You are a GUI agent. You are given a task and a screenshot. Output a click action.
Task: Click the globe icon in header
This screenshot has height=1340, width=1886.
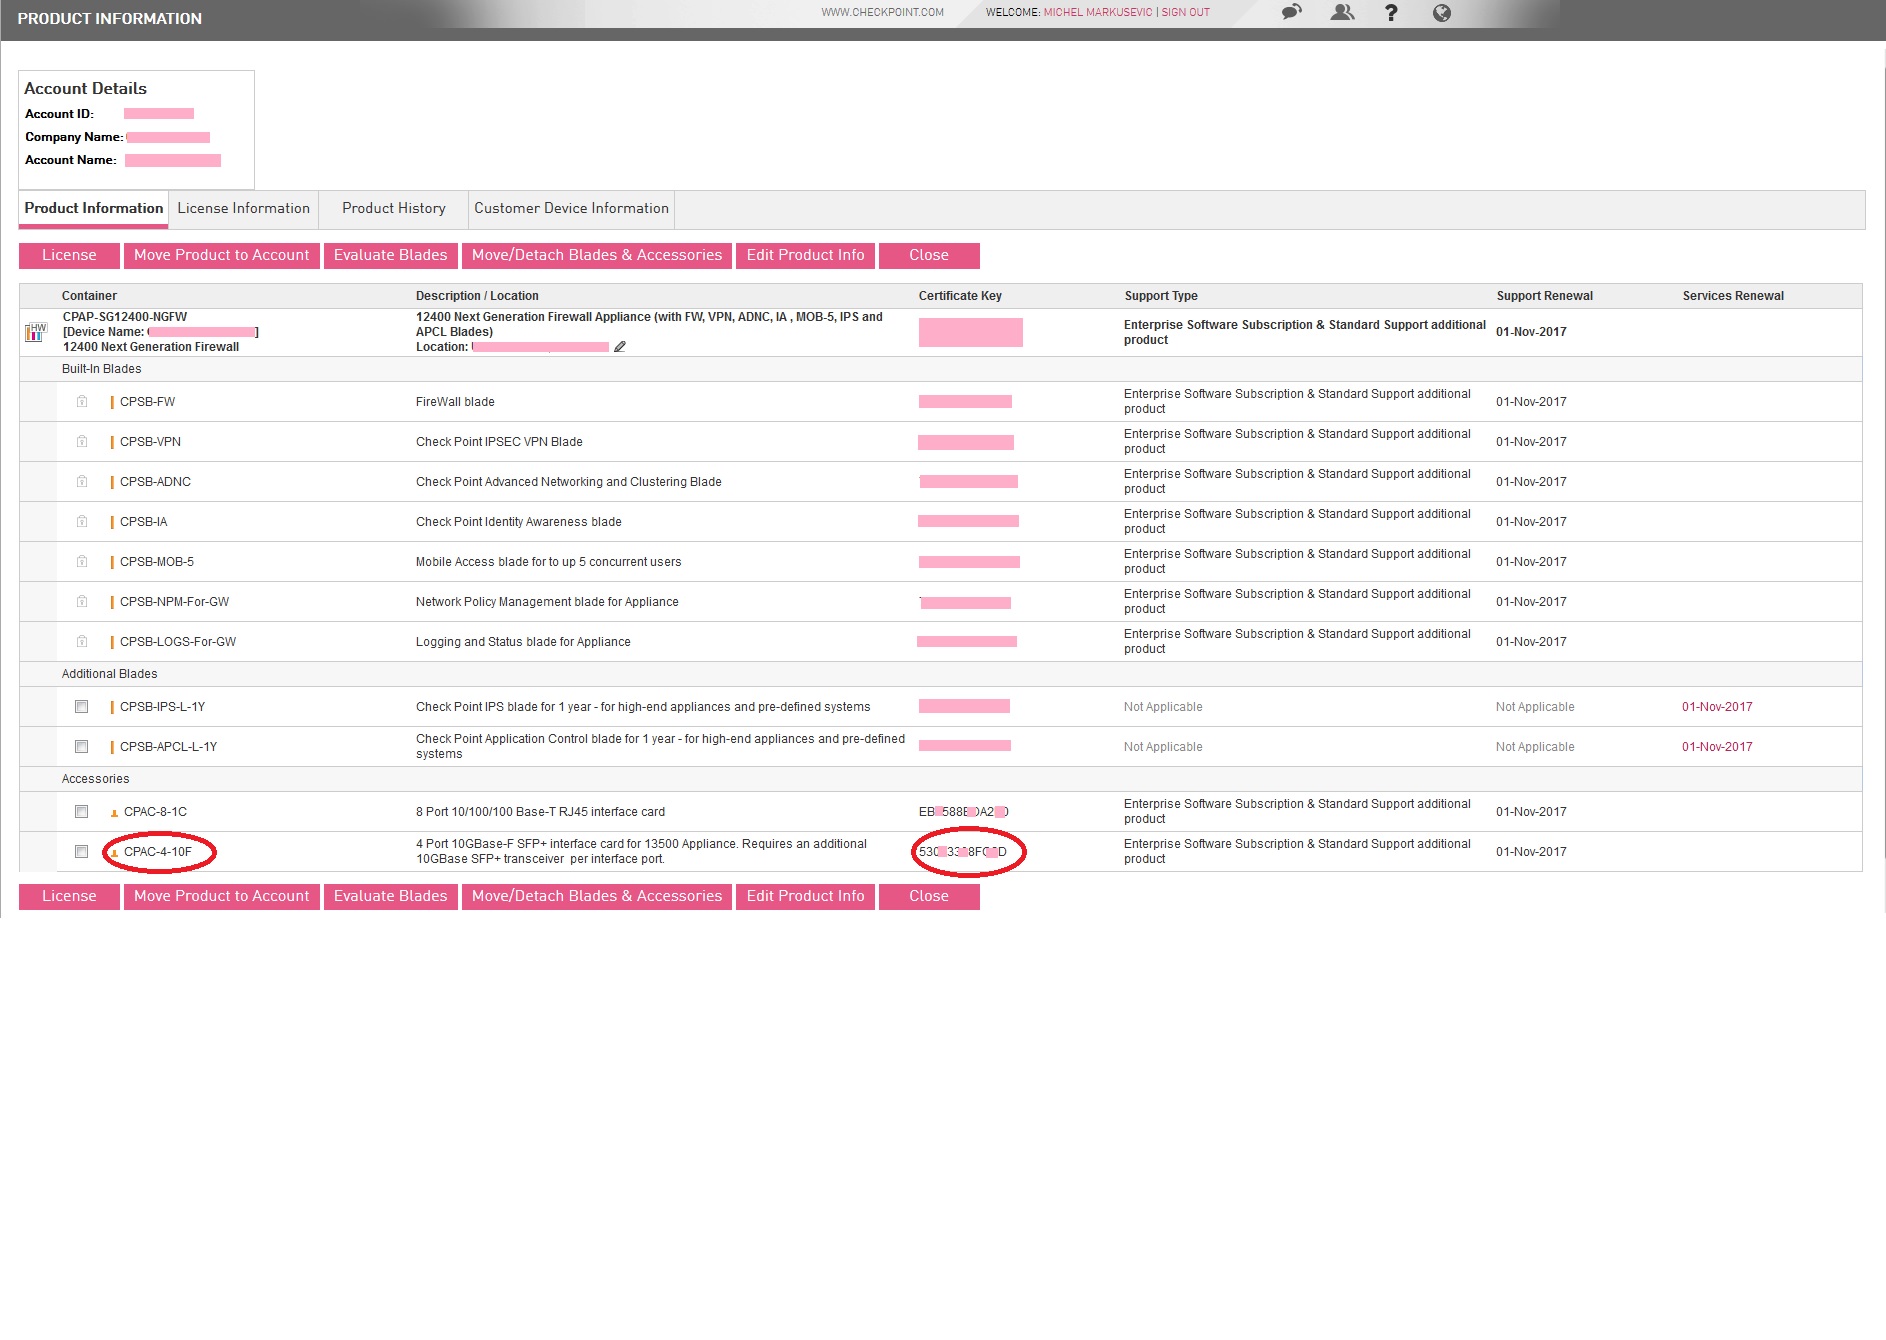click(x=1441, y=13)
